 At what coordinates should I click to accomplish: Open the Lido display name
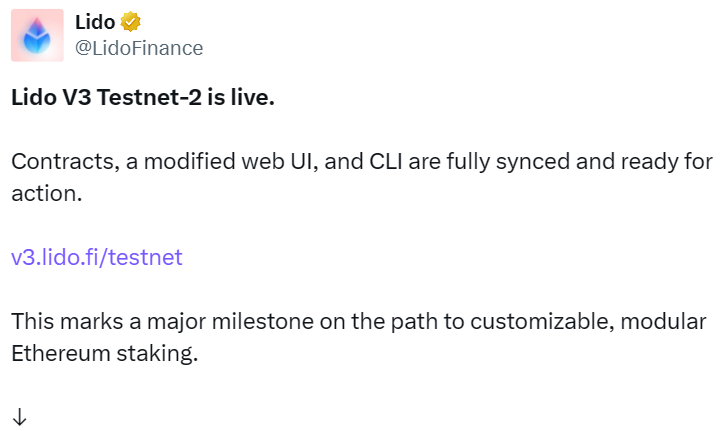pos(97,21)
